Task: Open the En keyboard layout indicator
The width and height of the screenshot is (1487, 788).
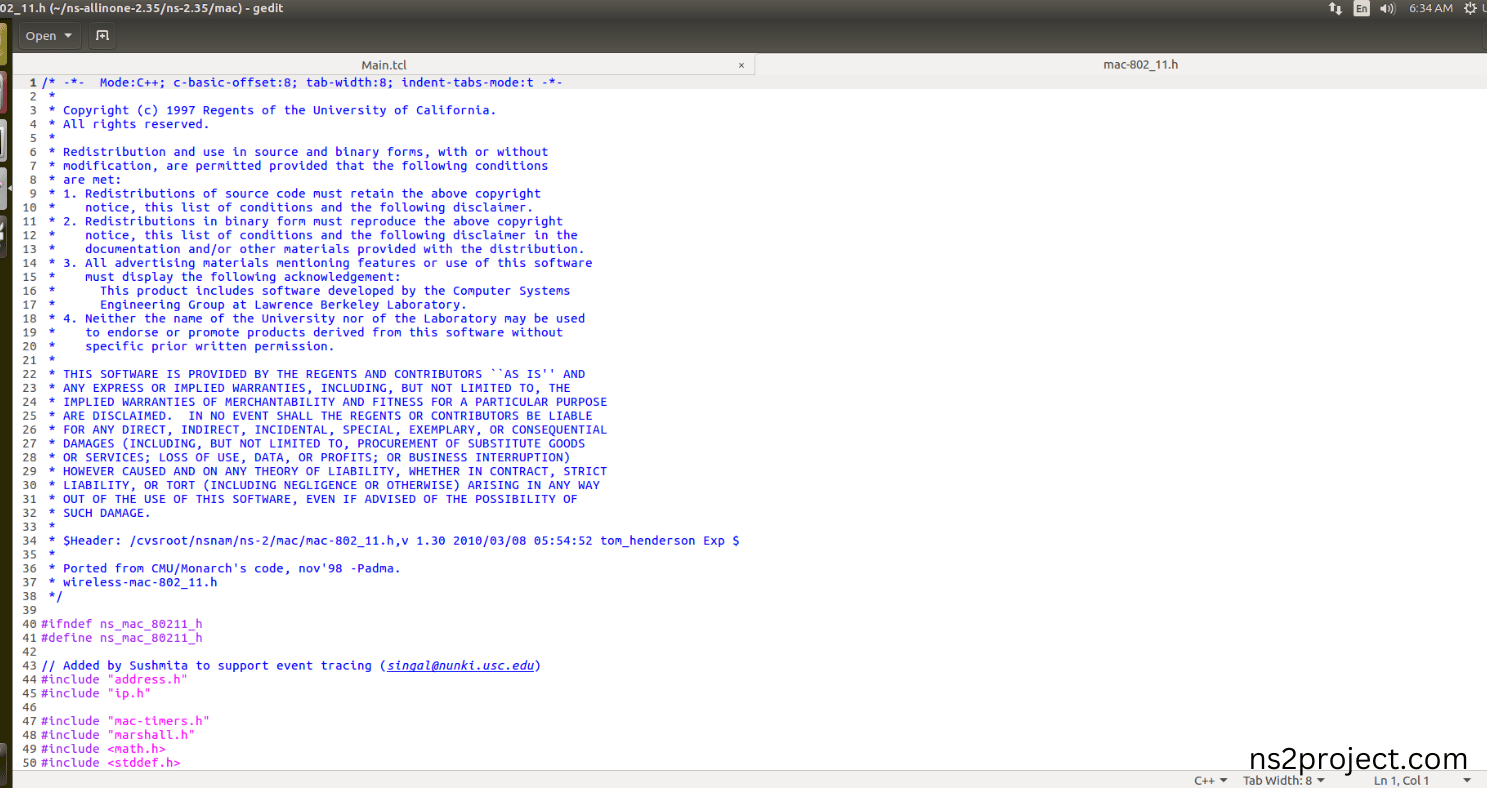Action: [x=1361, y=8]
